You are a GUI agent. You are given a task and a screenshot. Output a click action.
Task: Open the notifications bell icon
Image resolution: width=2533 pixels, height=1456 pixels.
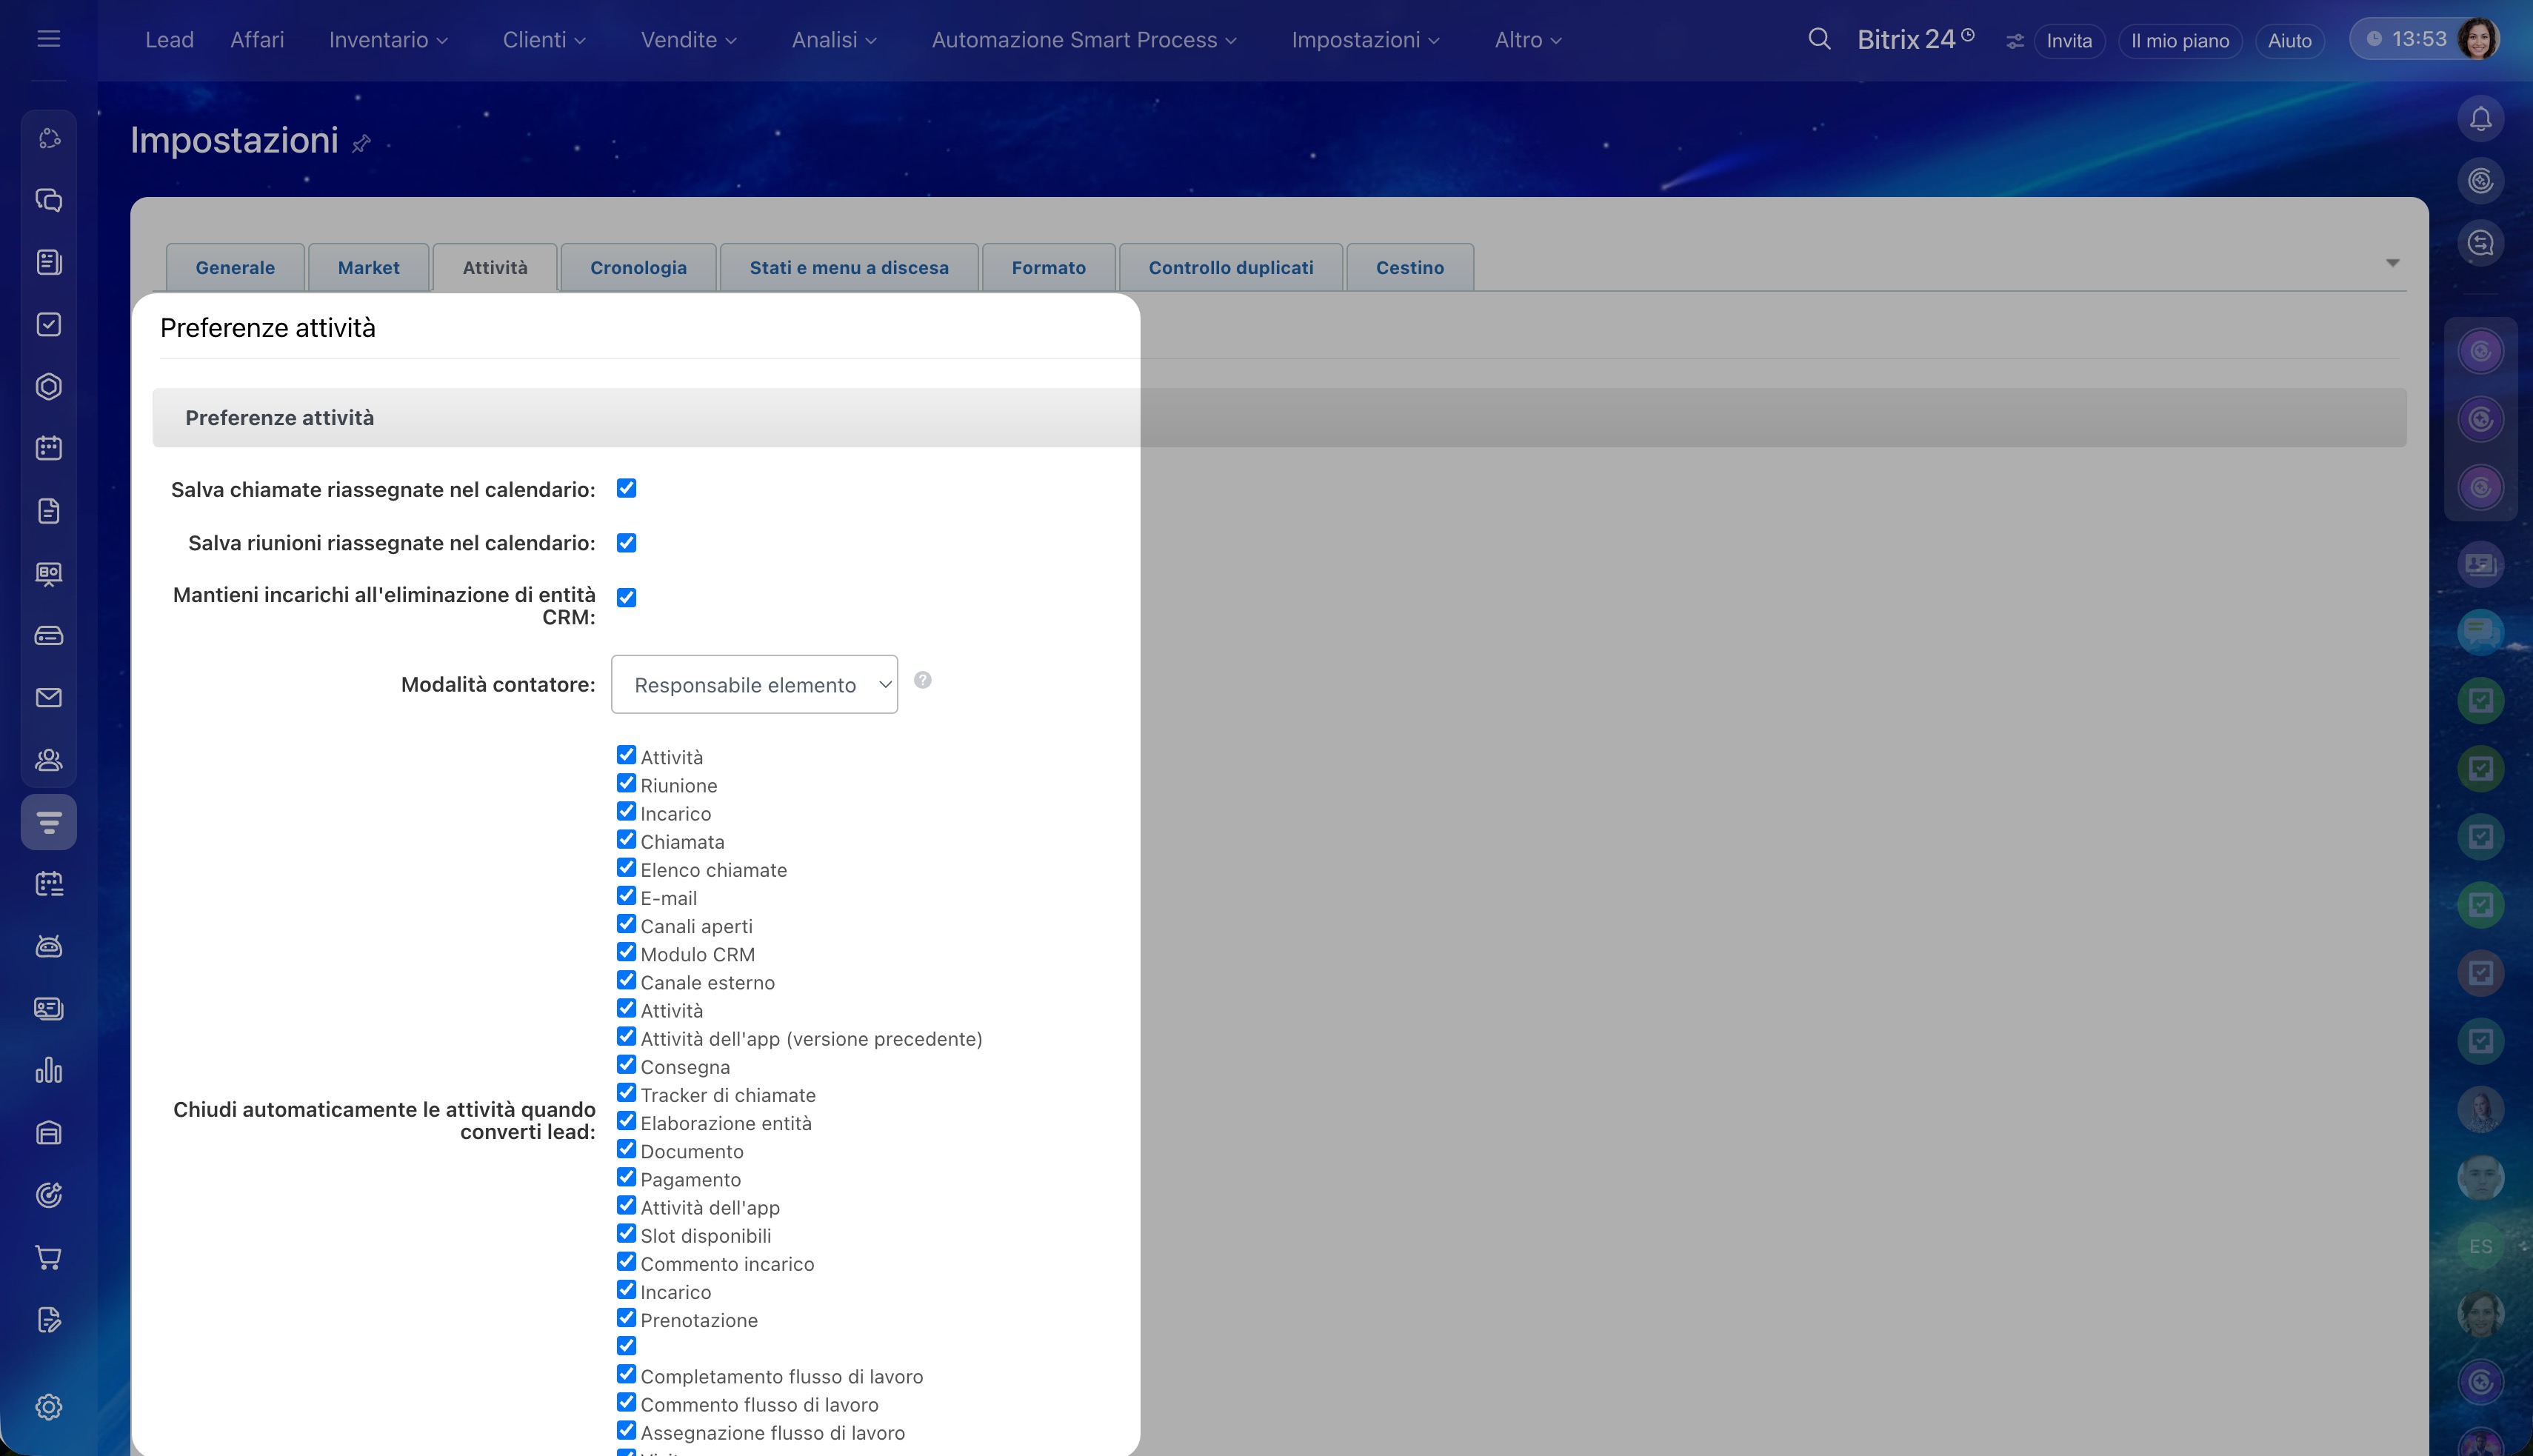(x=2480, y=119)
